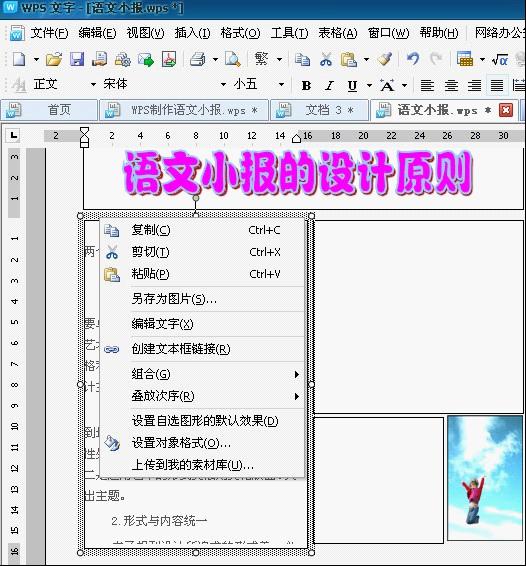526x566 pixels.
Task: Toggle justify alignment button
Action: coord(497,86)
